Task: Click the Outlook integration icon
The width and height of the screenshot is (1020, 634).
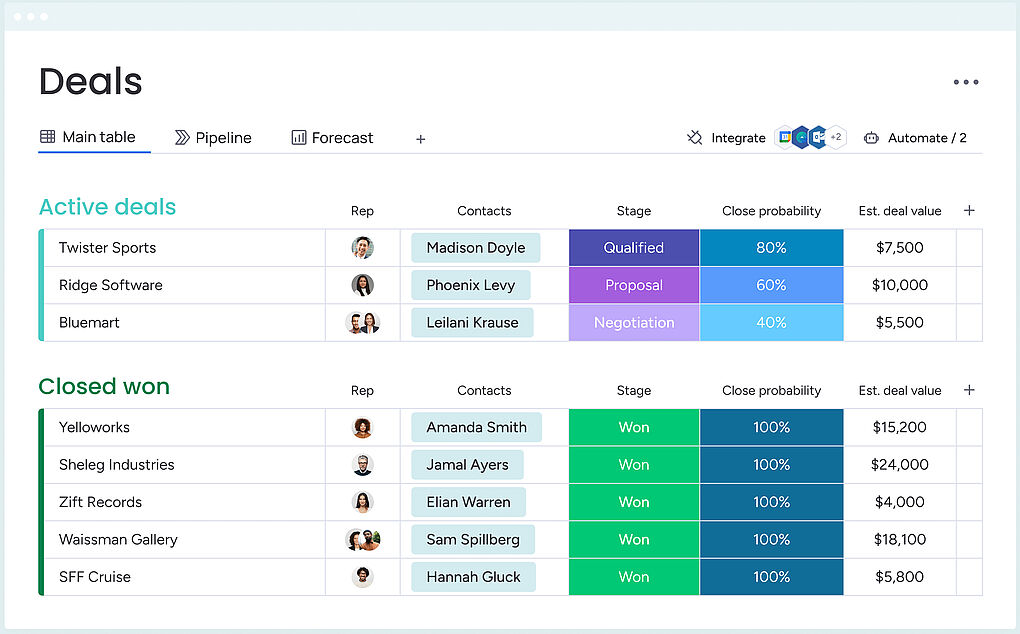Action: 817,137
